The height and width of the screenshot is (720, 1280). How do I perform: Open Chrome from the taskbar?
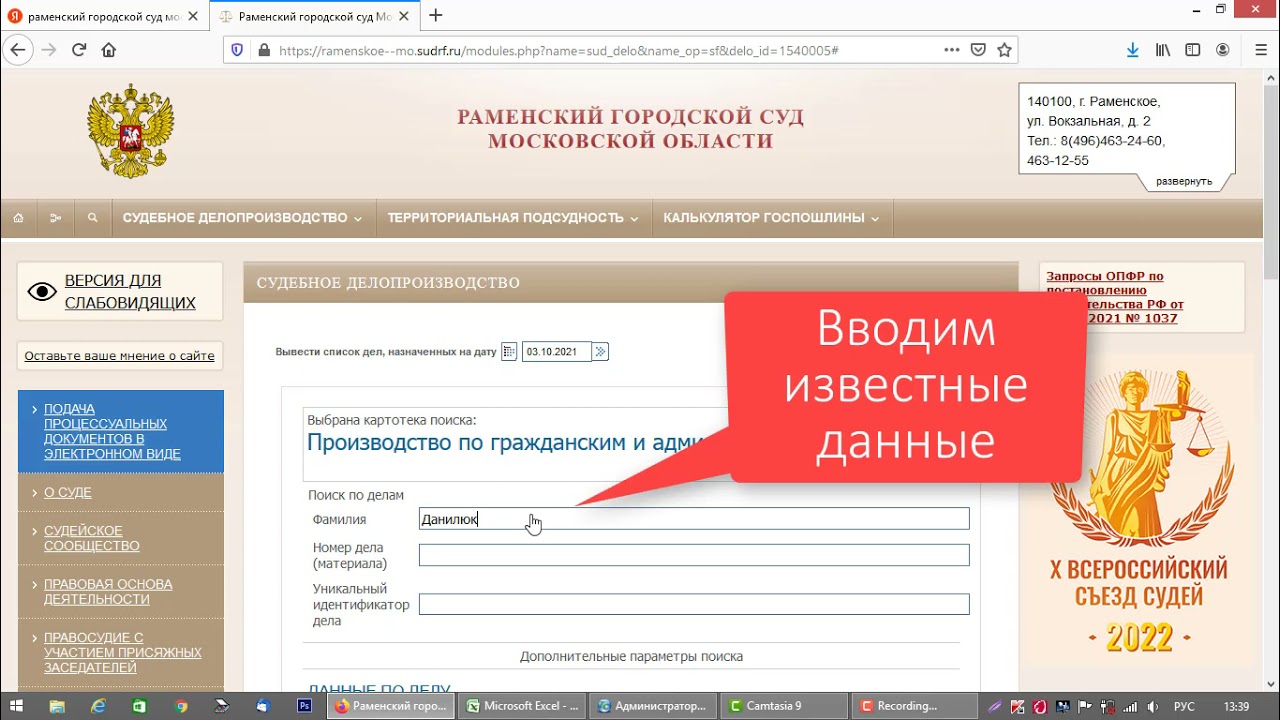181,706
